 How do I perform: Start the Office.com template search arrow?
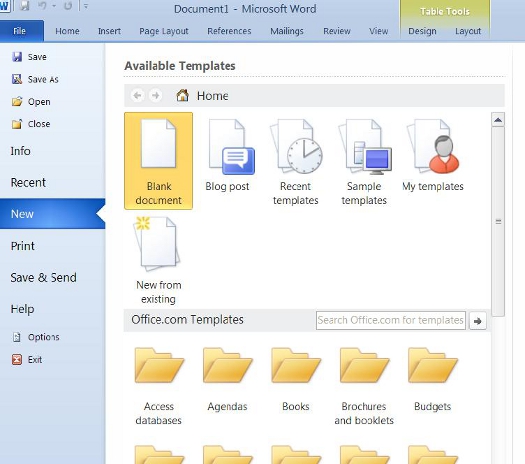coord(478,321)
